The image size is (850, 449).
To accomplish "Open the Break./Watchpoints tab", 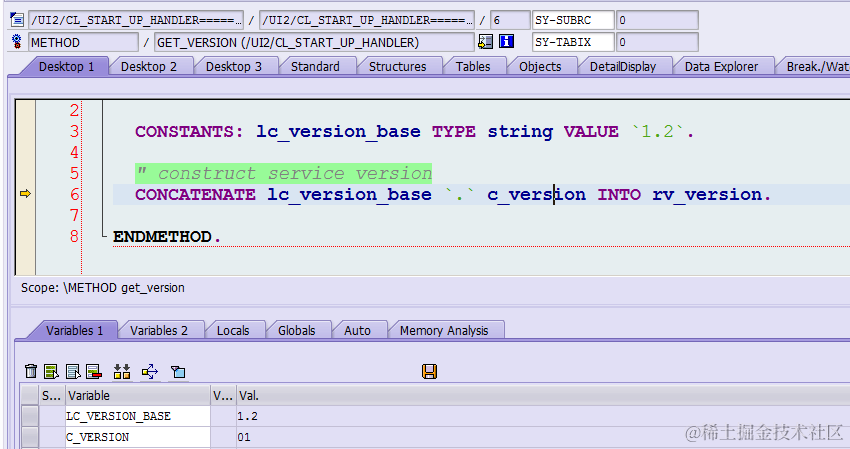I will pos(816,67).
